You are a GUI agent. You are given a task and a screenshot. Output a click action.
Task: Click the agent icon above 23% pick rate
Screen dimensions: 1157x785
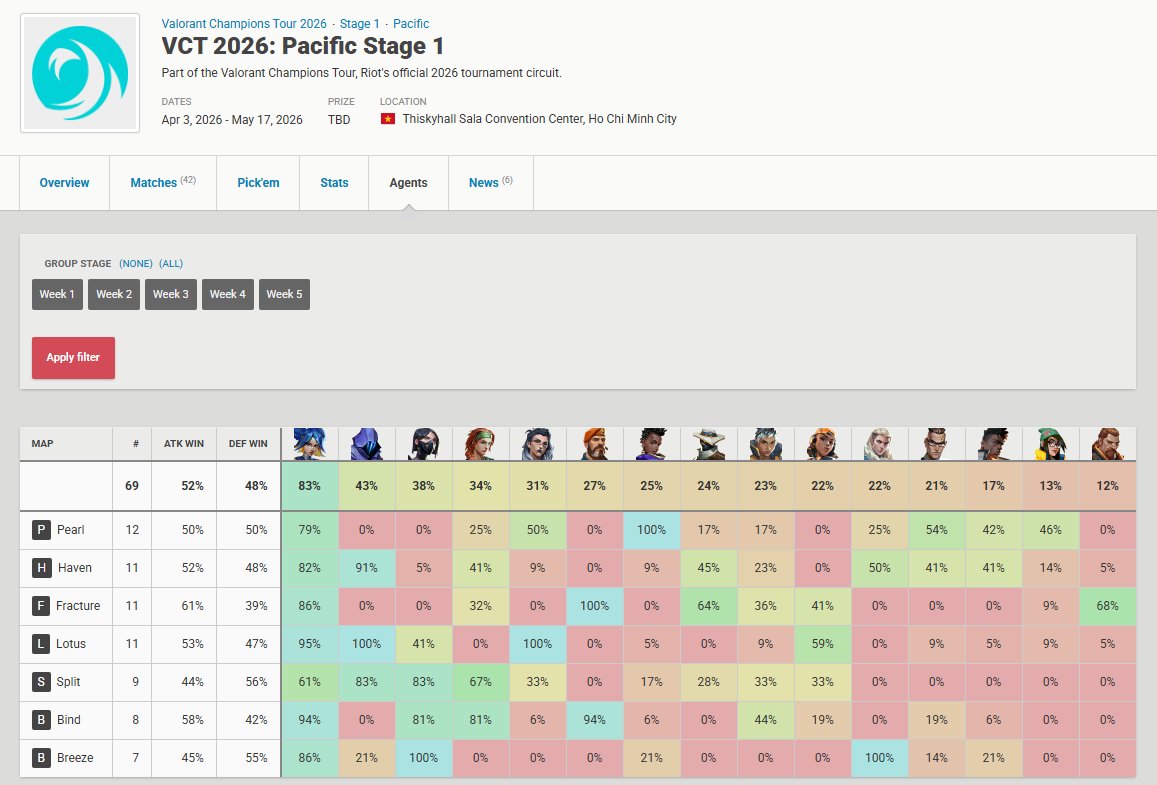[x=765, y=443]
